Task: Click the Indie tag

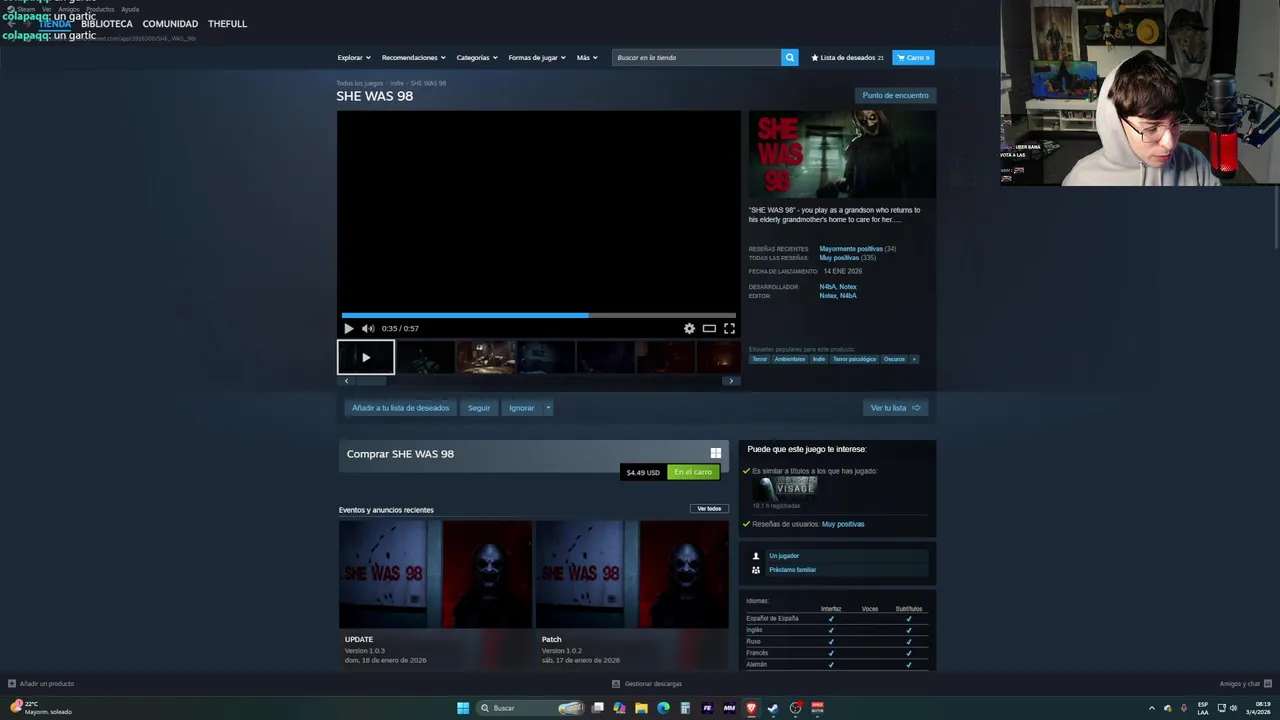Action: [819, 359]
